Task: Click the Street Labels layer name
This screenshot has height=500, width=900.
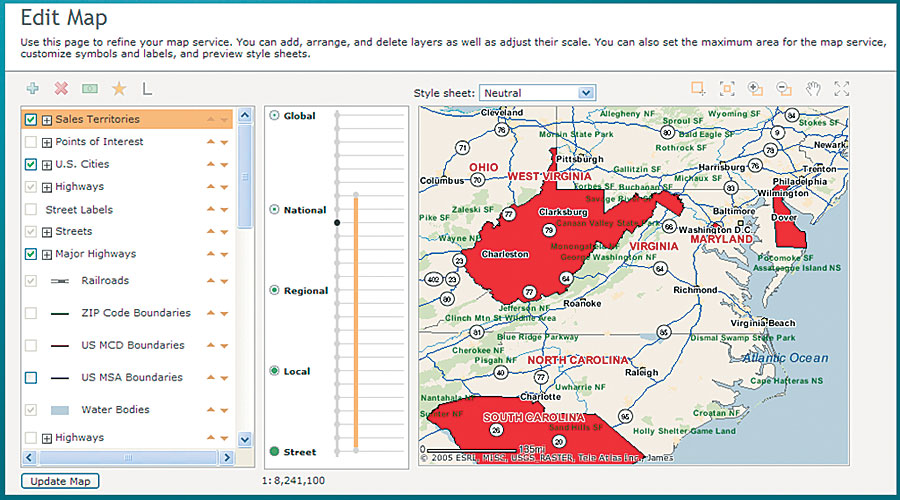Action: (79, 210)
